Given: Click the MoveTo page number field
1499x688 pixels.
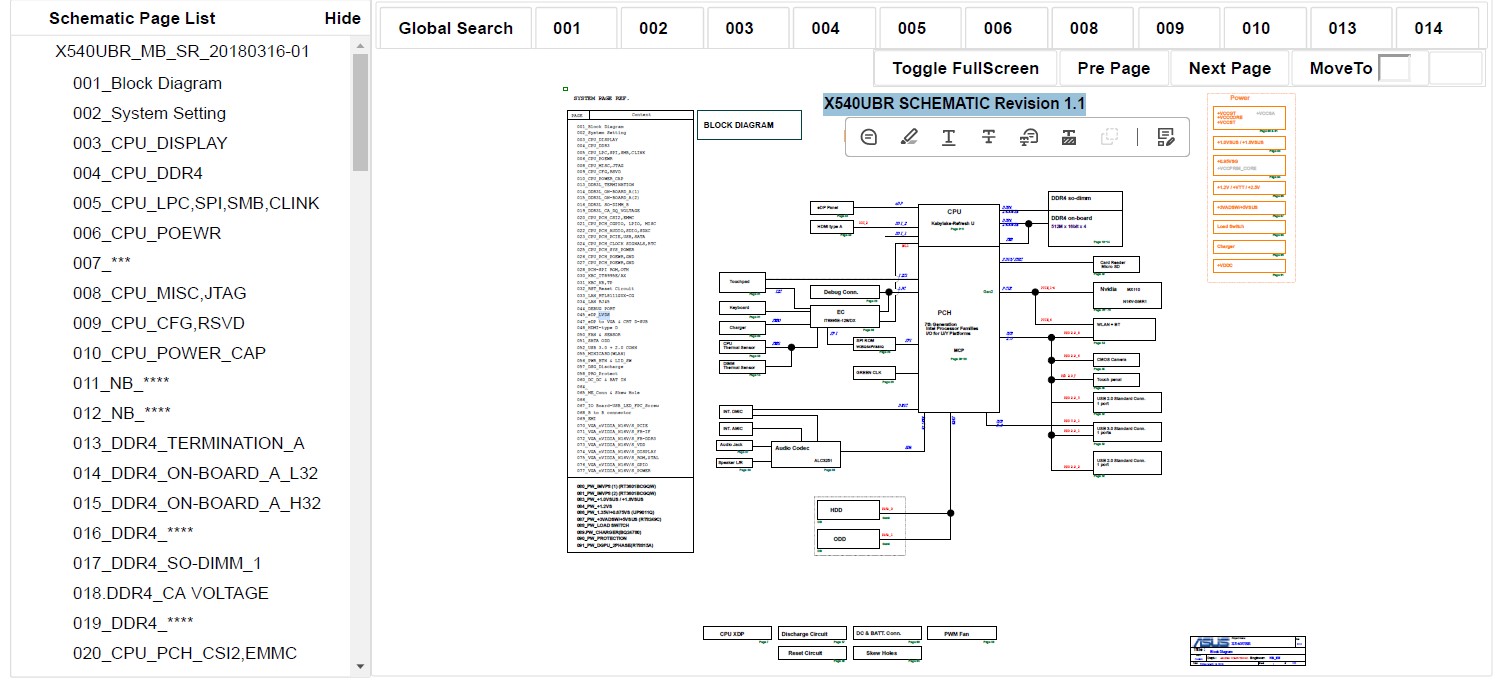Looking at the screenshot, I should [x=1394, y=68].
